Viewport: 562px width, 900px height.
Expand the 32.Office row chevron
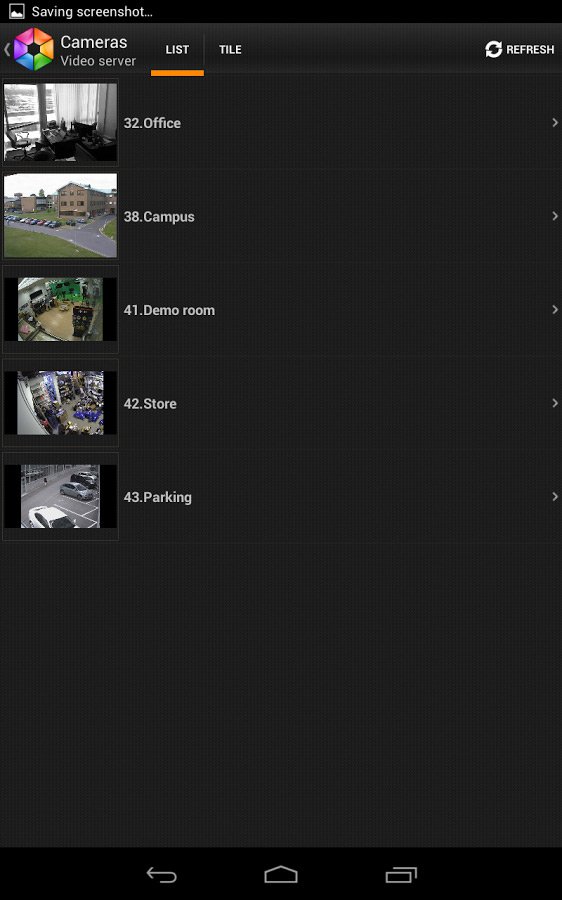click(x=555, y=122)
